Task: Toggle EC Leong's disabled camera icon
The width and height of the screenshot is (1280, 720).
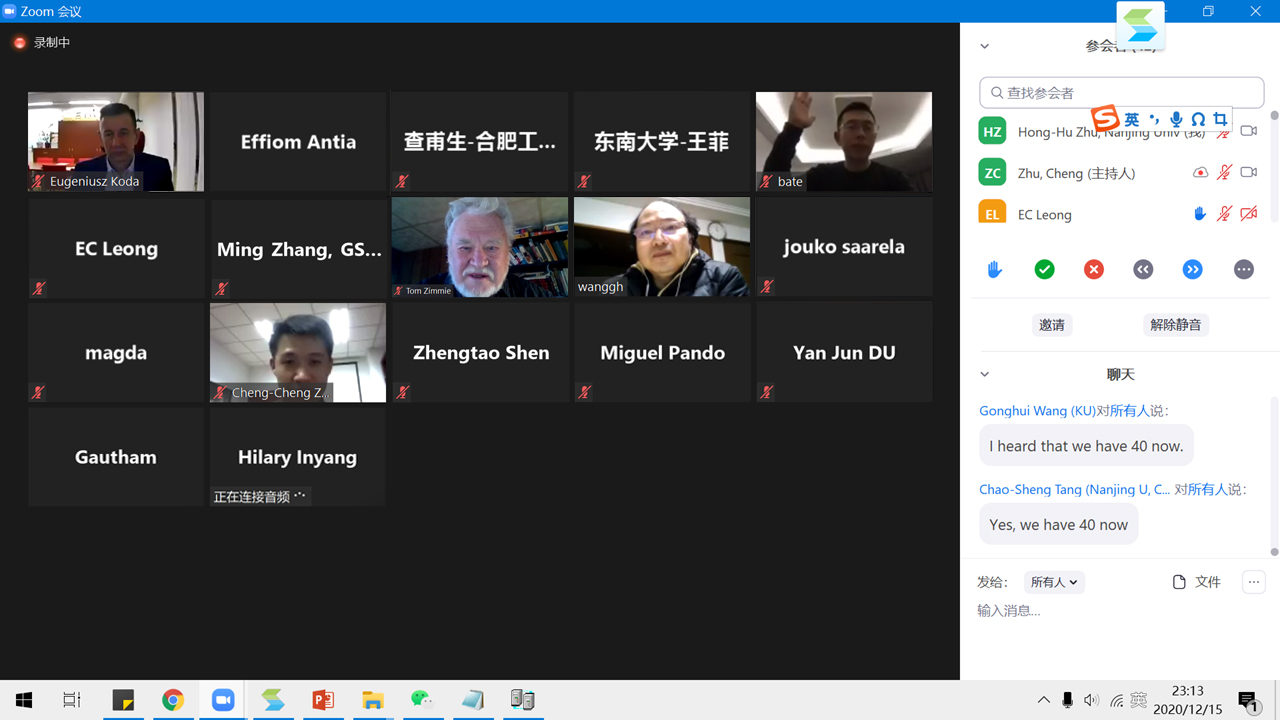Action: 1248,214
